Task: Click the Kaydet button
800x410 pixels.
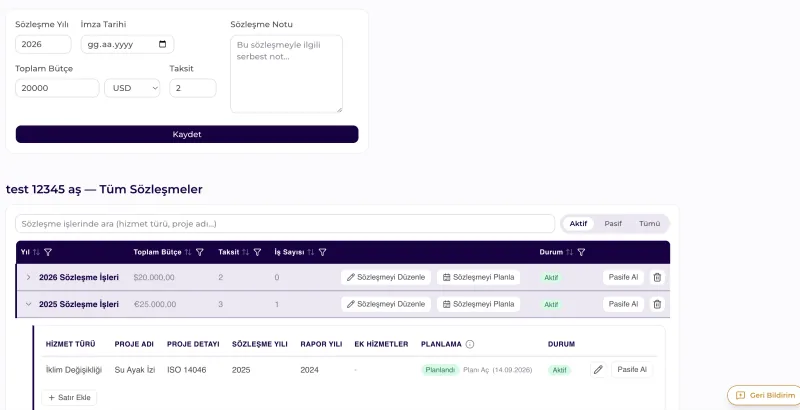Action: [187, 135]
